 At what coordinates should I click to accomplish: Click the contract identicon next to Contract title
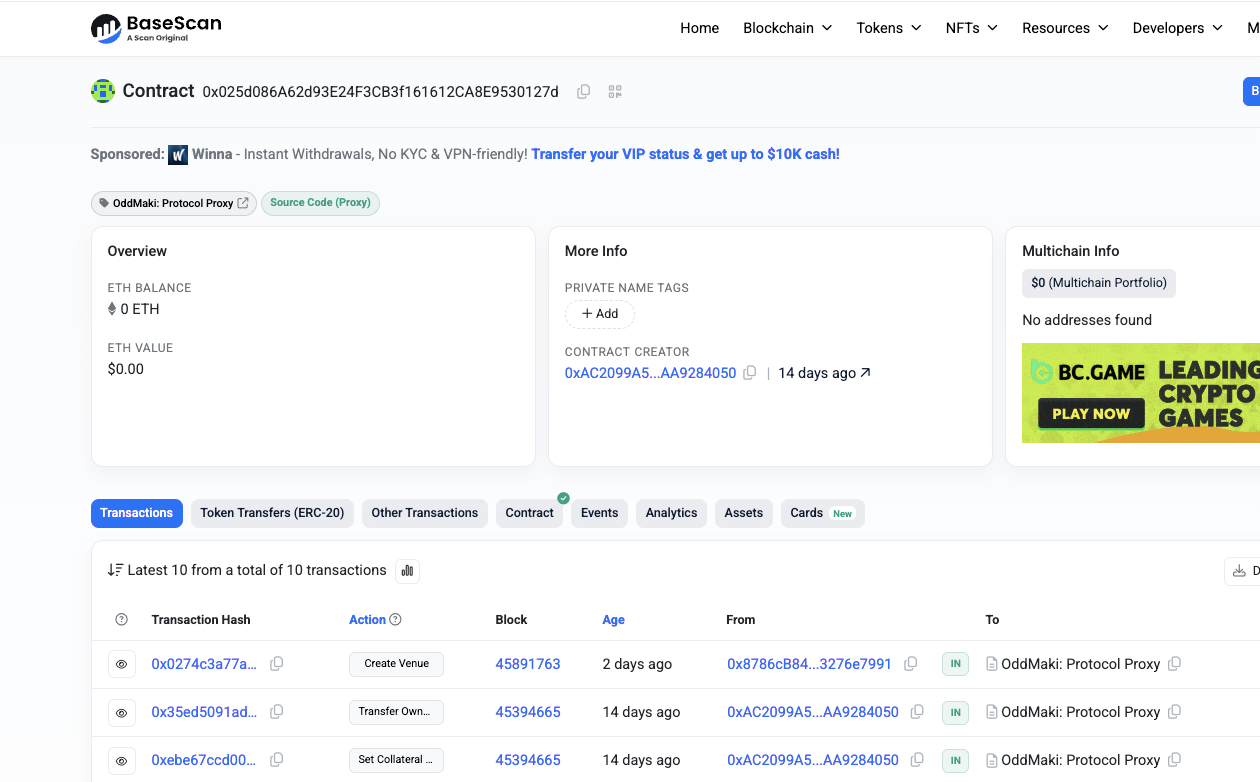tap(103, 91)
